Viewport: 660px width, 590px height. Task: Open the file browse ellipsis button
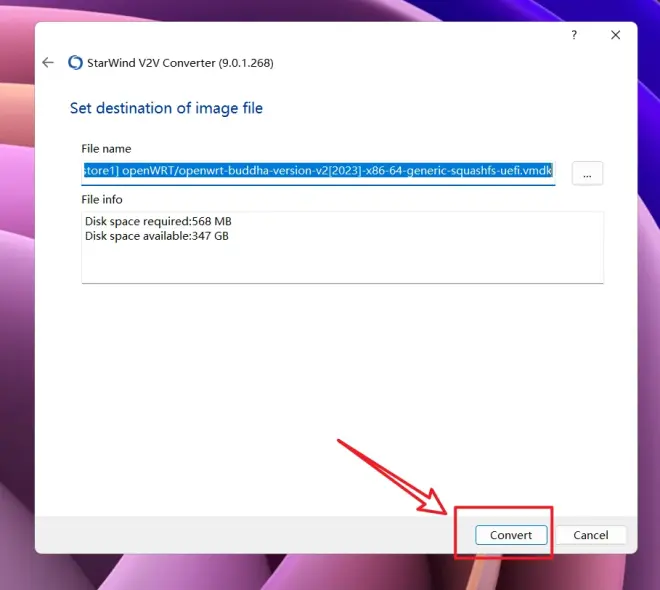point(587,173)
